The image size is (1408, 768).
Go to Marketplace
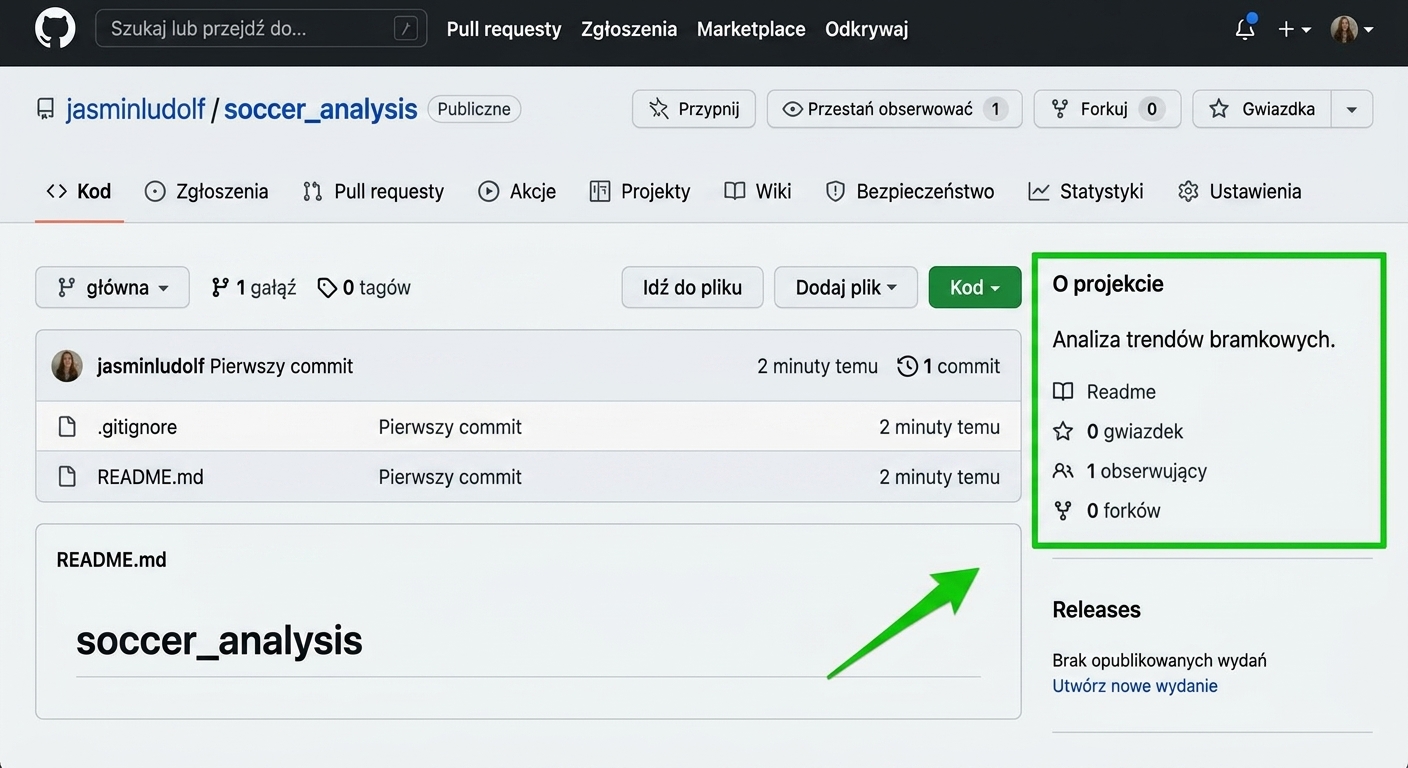(751, 29)
